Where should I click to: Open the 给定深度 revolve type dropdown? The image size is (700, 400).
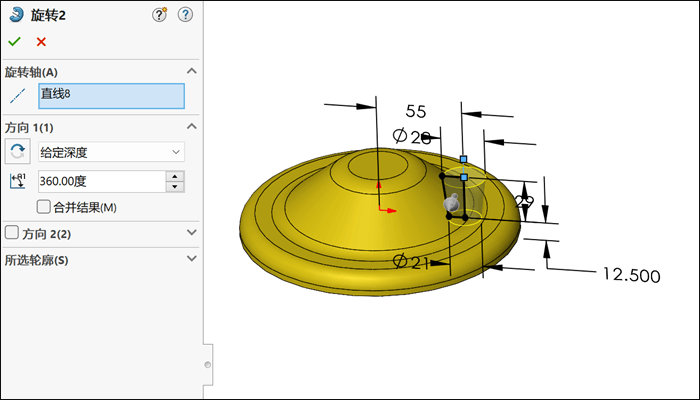111,152
